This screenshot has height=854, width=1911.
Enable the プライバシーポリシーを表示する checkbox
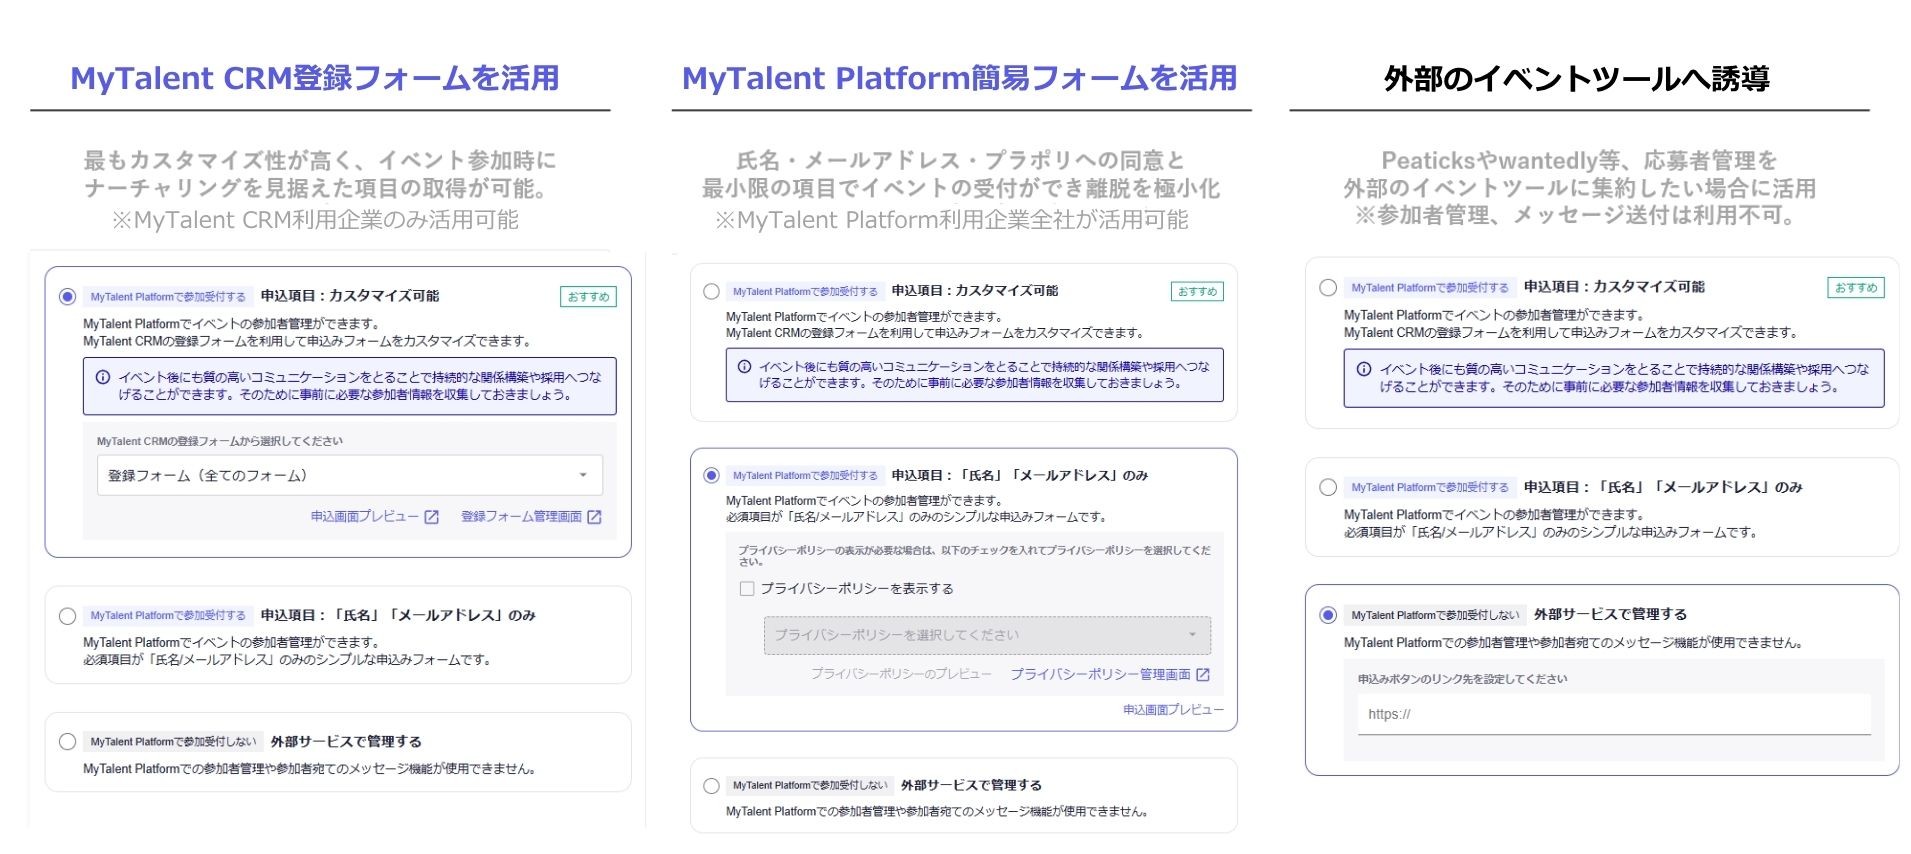point(747,589)
